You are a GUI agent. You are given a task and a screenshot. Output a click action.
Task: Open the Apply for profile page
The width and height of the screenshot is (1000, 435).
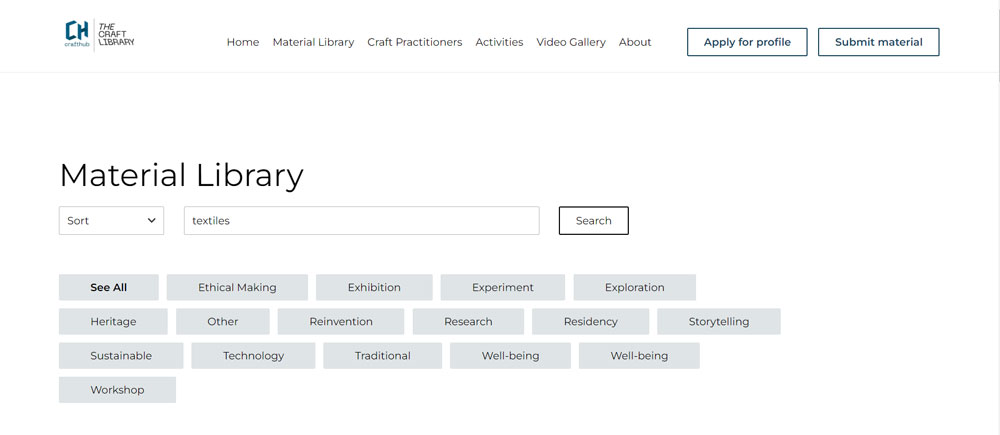pyautogui.click(x=746, y=42)
